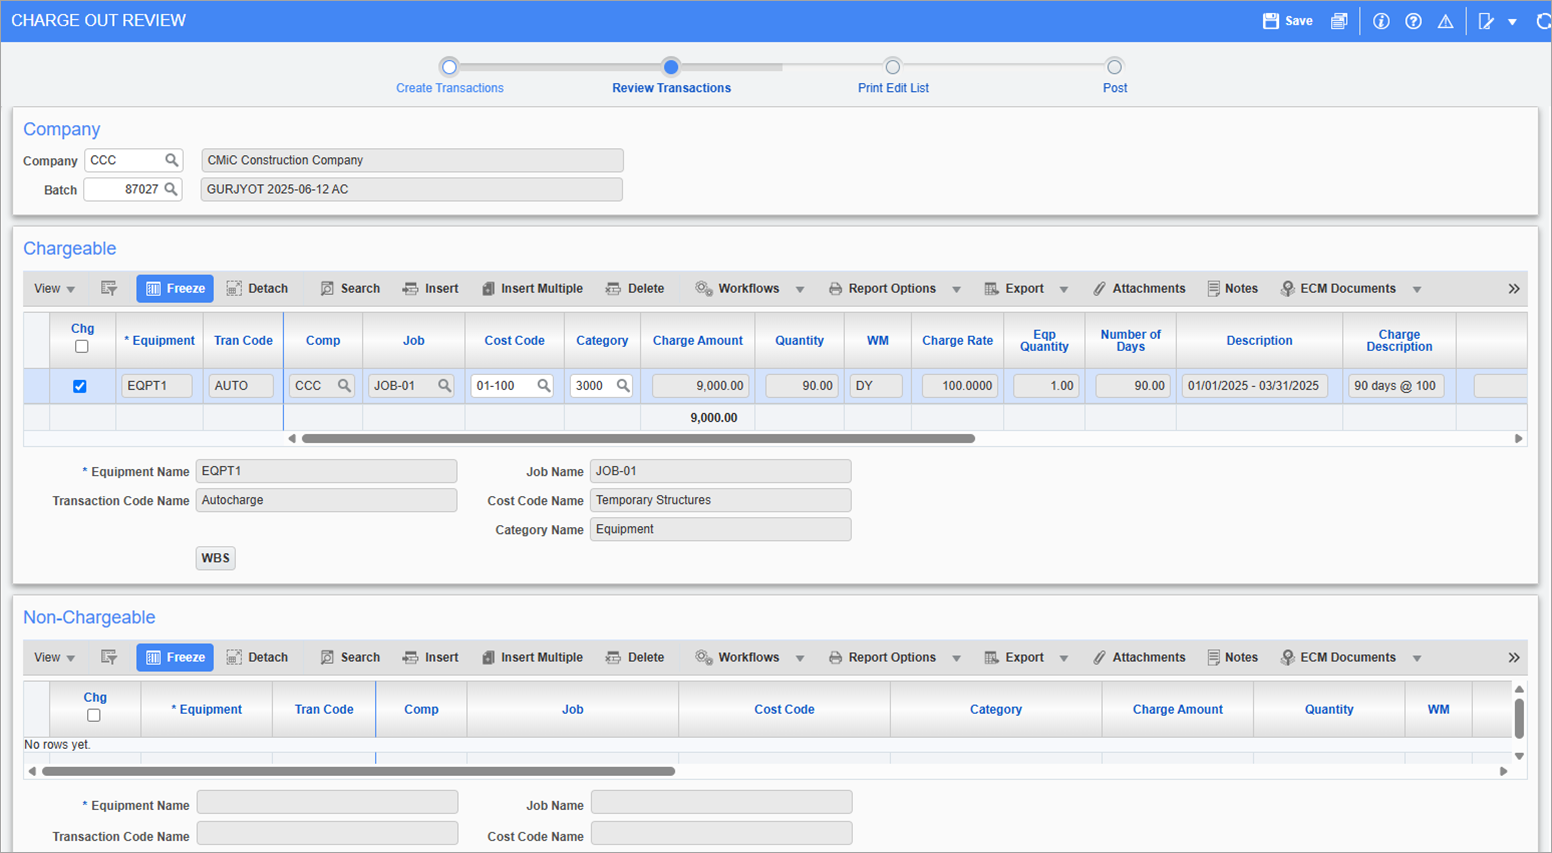Click Freeze button in Chargeable toolbar

coord(175,289)
